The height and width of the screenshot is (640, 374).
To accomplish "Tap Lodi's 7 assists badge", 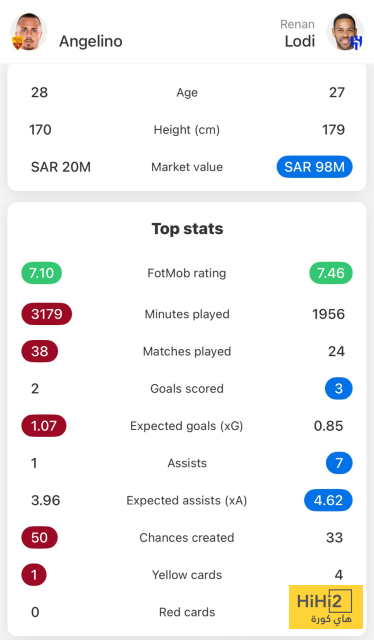I will point(339,463).
